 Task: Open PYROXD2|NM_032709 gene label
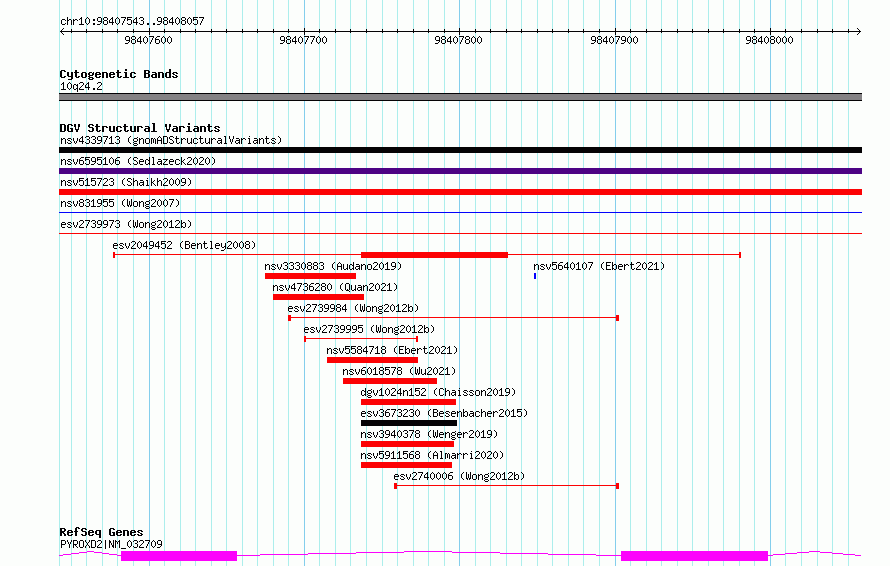pos(111,544)
